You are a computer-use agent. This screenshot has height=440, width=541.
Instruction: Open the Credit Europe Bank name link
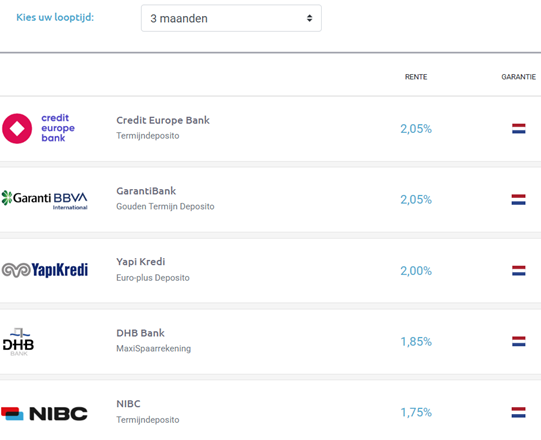(x=163, y=120)
